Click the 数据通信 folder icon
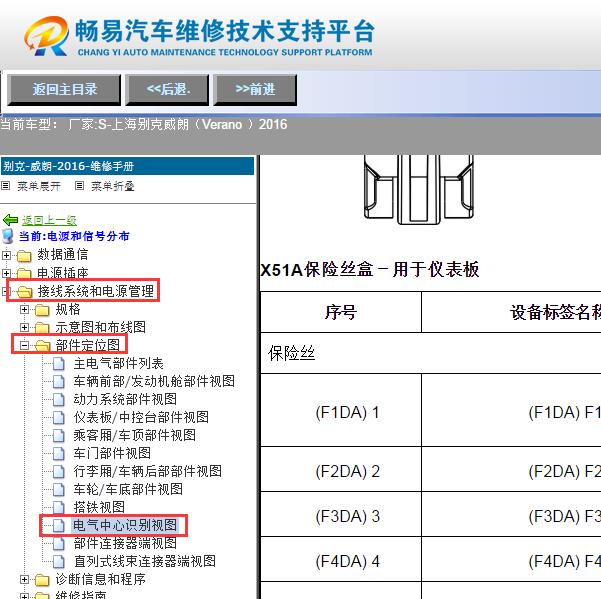601x599 pixels. point(24,255)
